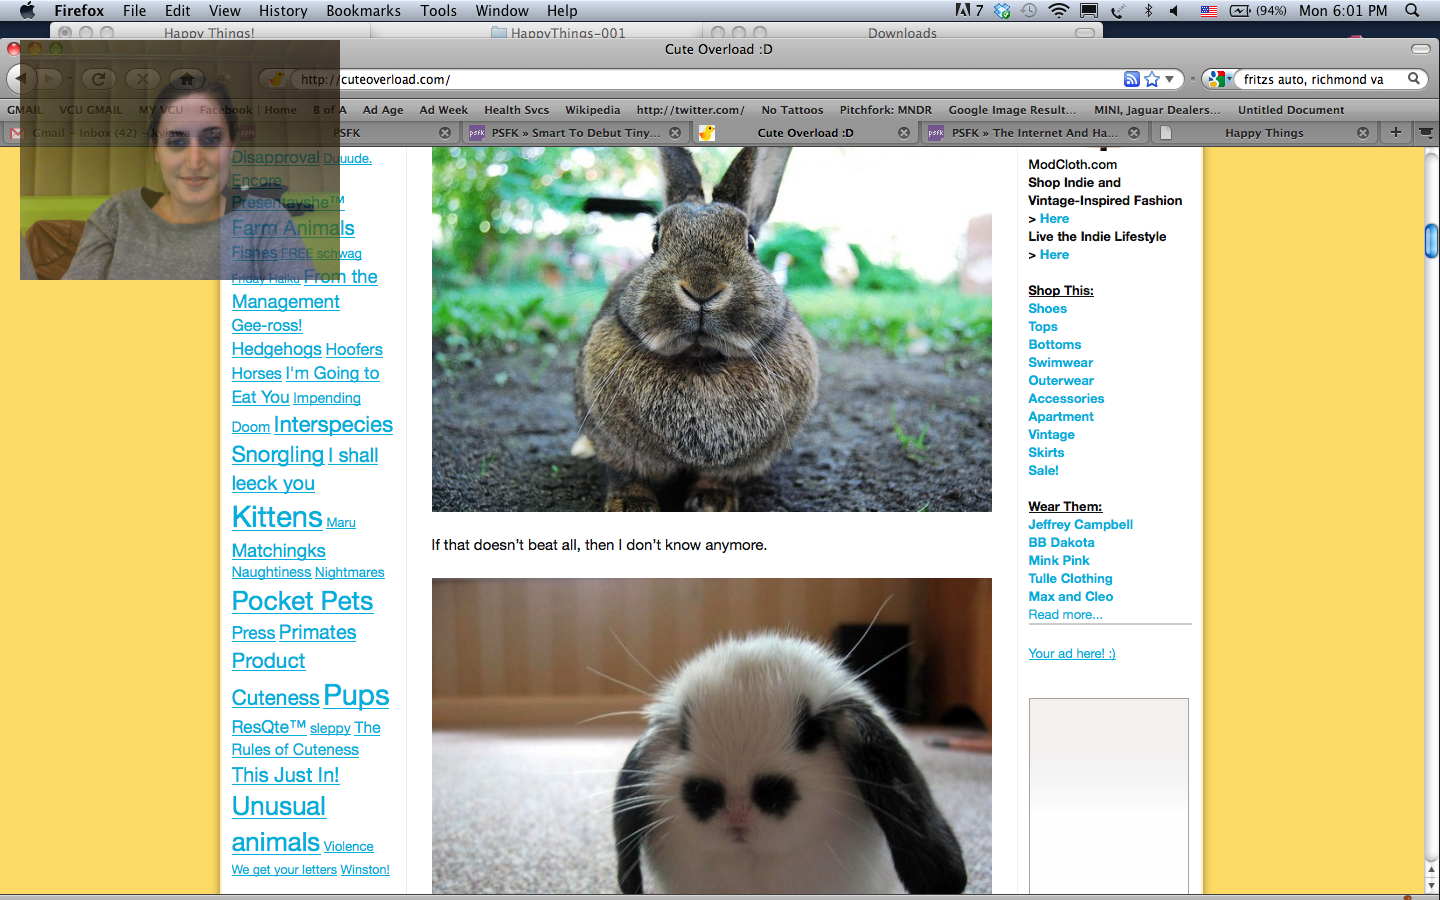The image size is (1440, 900).
Task: Click the browser Back button
Action: (22, 78)
